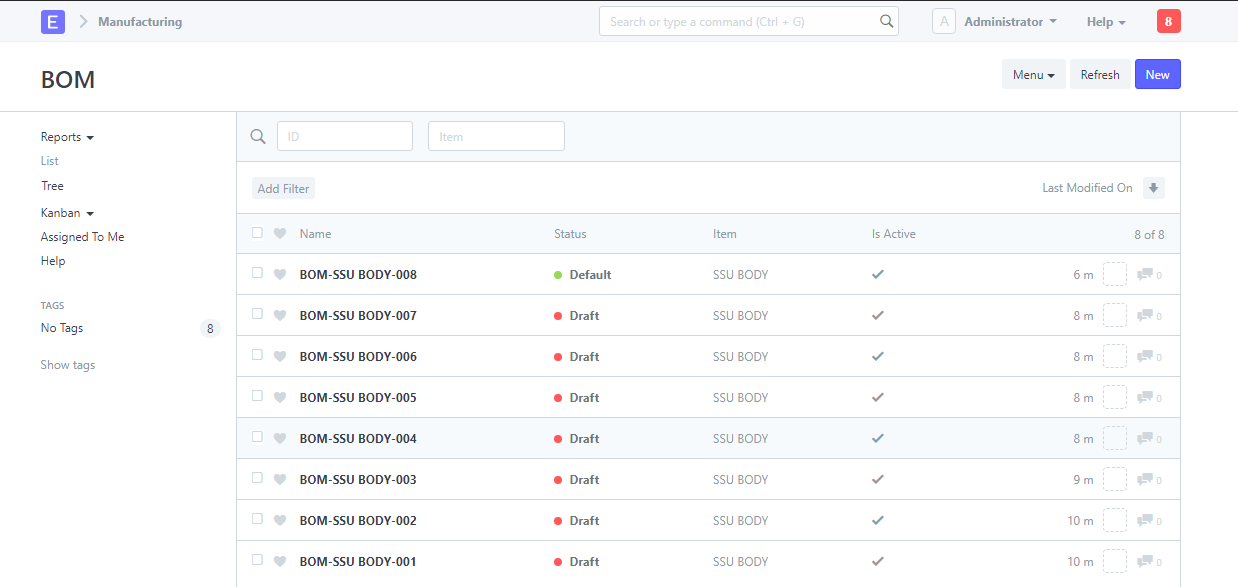
Task: Click the Administrator avatar icon
Action: pos(943,20)
